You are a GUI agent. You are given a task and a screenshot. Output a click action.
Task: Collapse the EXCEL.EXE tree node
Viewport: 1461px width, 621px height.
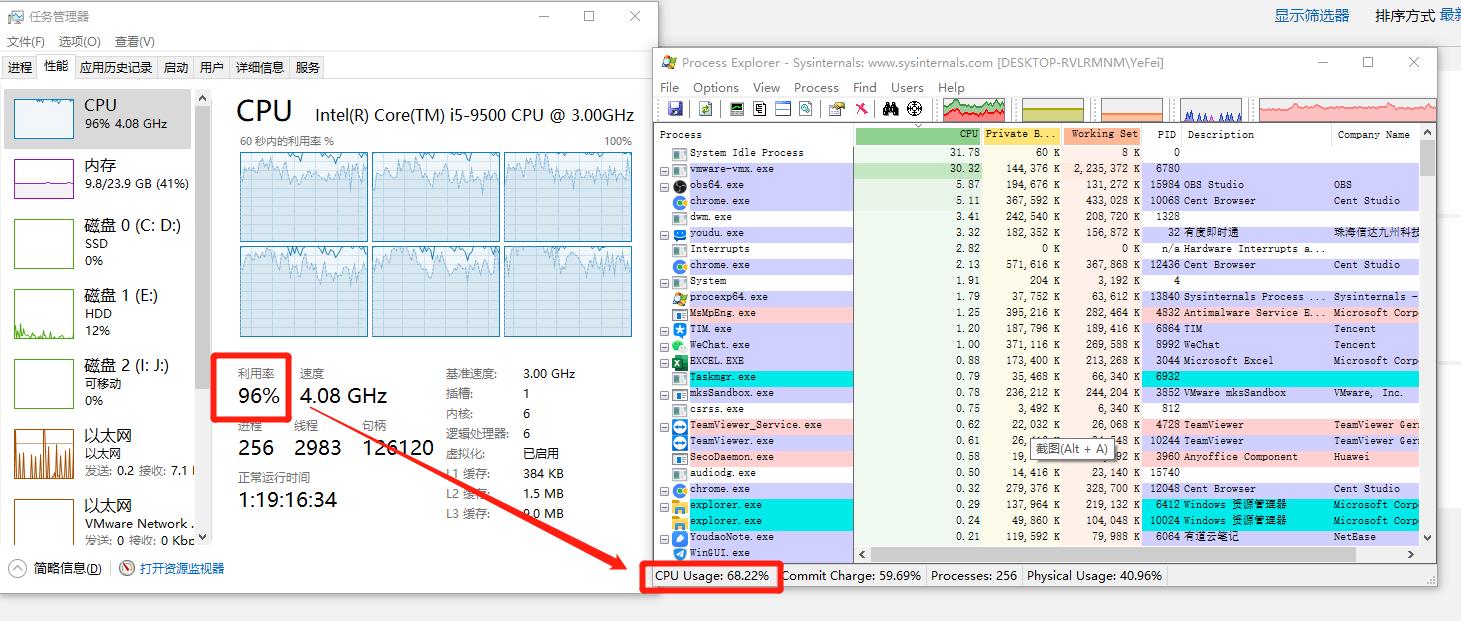[665, 361]
